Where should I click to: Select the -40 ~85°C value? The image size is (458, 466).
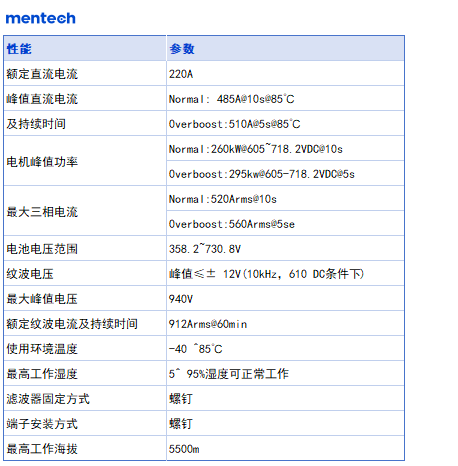[x=195, y=349]
